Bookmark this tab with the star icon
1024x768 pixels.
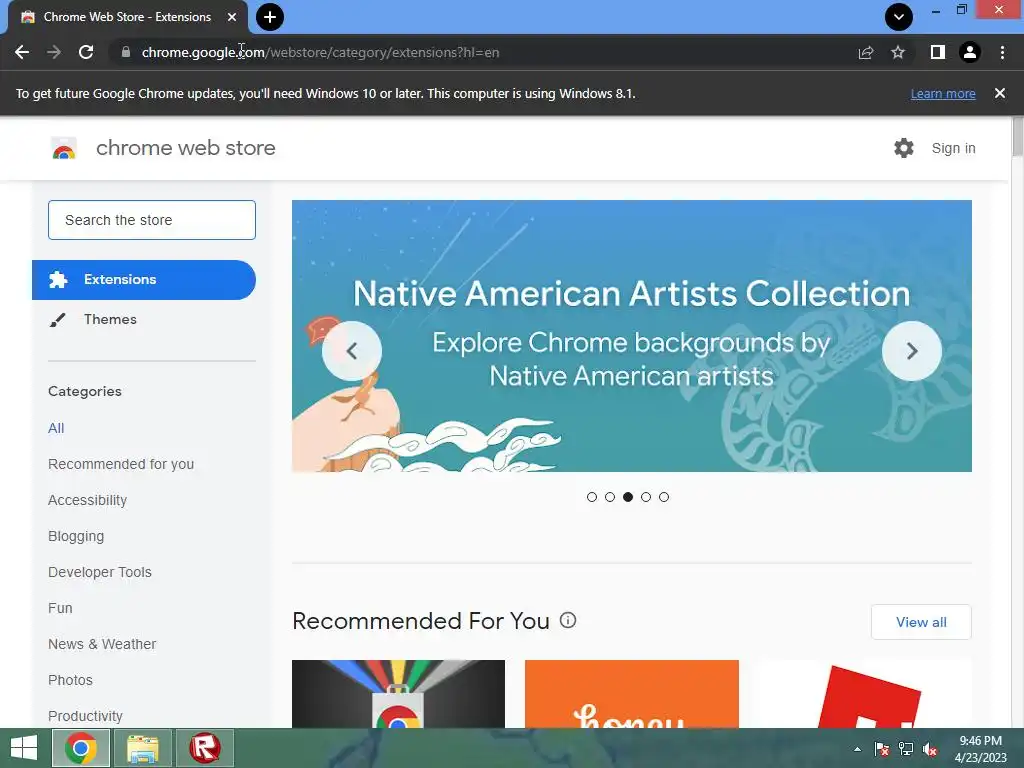click(898, 52)
